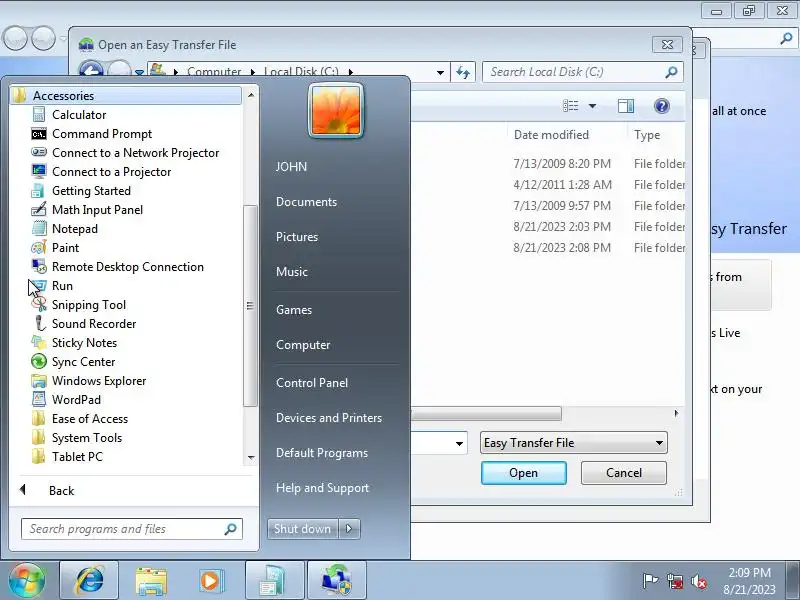Viewport: 800px width, 600px height.
Task: Open Remote Desktop Connection
Action: coord(128,267)
